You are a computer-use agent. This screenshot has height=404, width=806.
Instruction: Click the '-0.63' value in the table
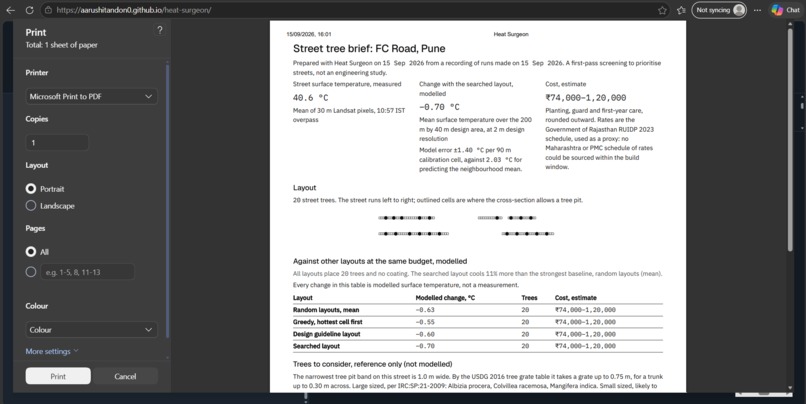425,310
